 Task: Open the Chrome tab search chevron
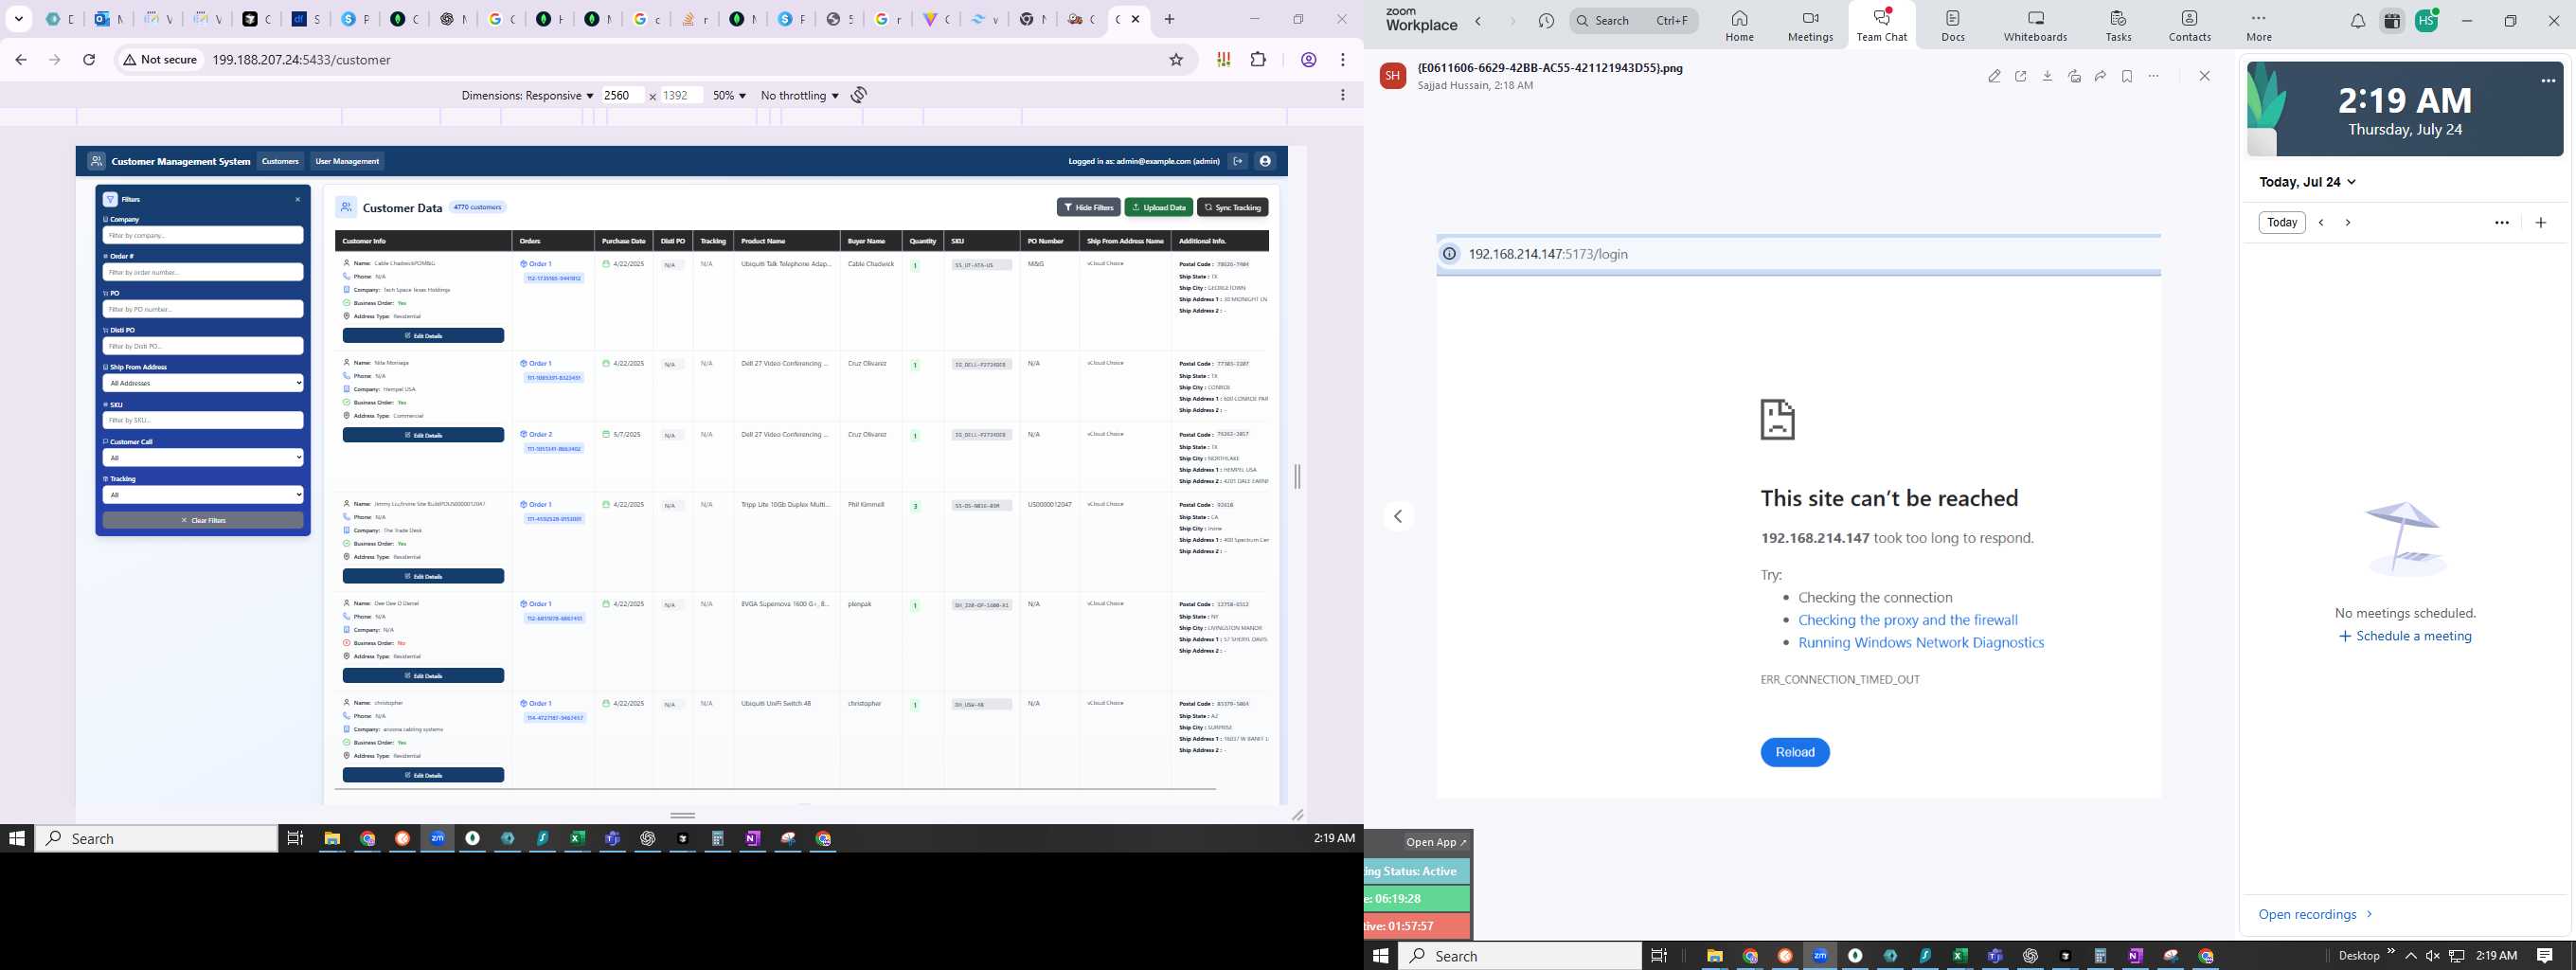(x=19, y=19)
